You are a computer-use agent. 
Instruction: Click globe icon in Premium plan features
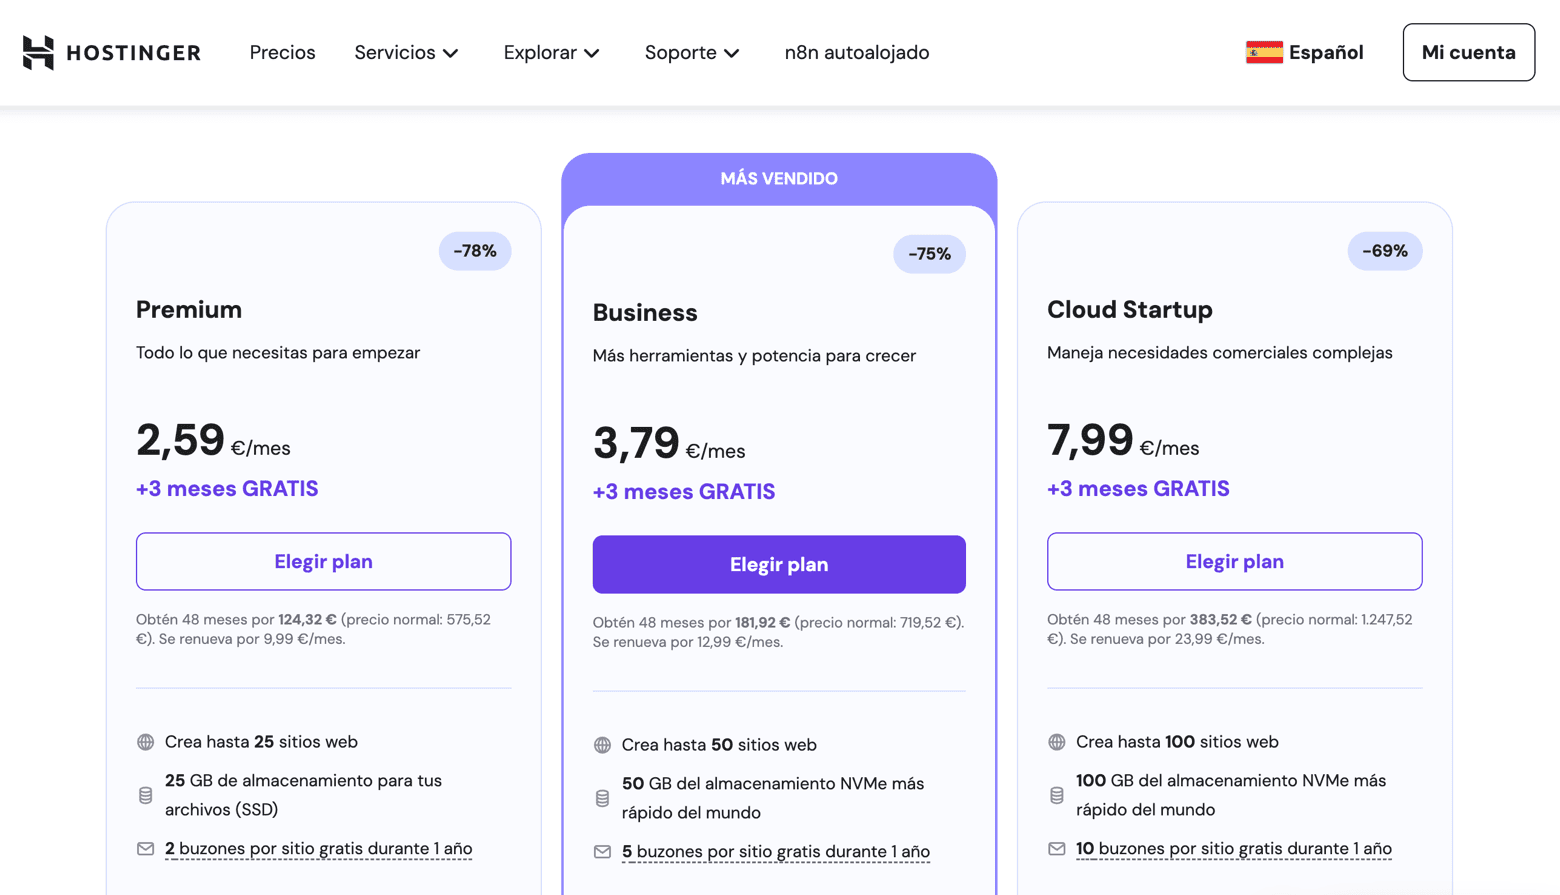coord(146,742)
